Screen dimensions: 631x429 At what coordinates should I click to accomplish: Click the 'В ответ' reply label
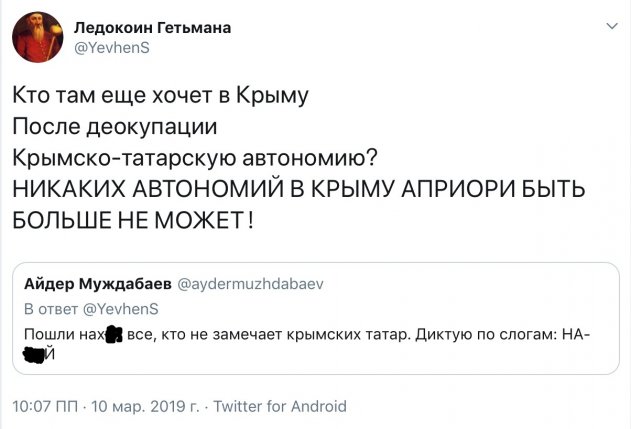(52, 308)
